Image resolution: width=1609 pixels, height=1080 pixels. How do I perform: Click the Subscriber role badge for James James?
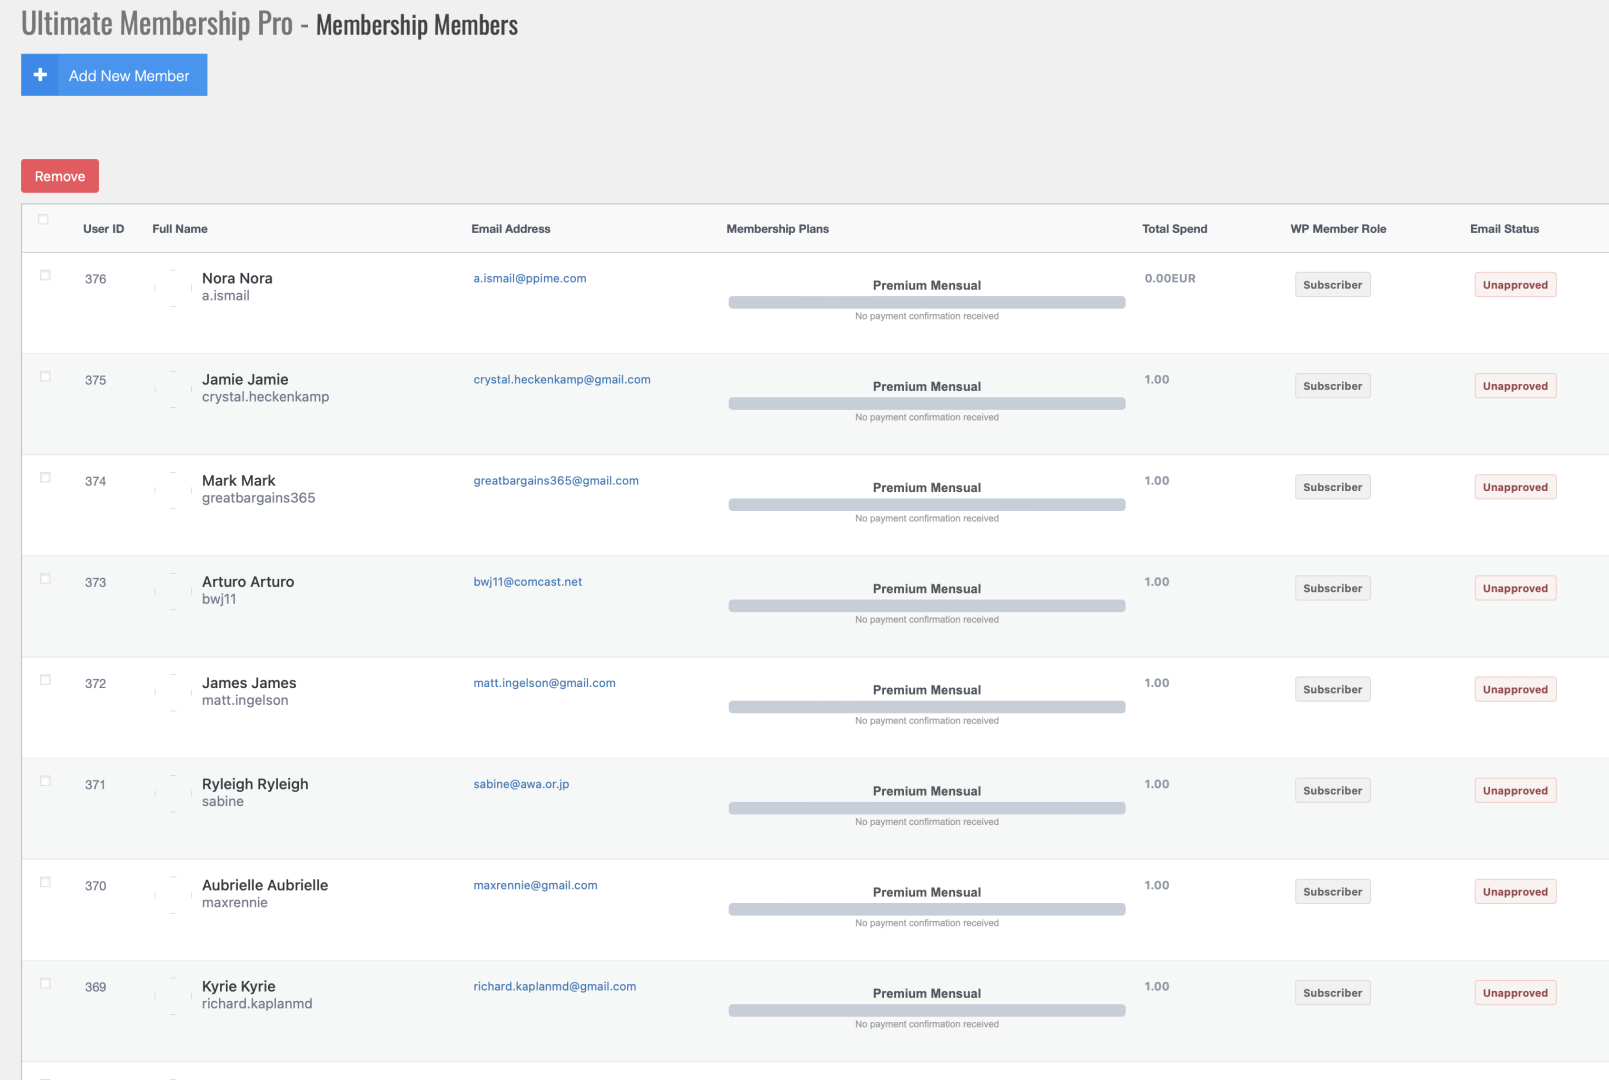(1333, 689)
